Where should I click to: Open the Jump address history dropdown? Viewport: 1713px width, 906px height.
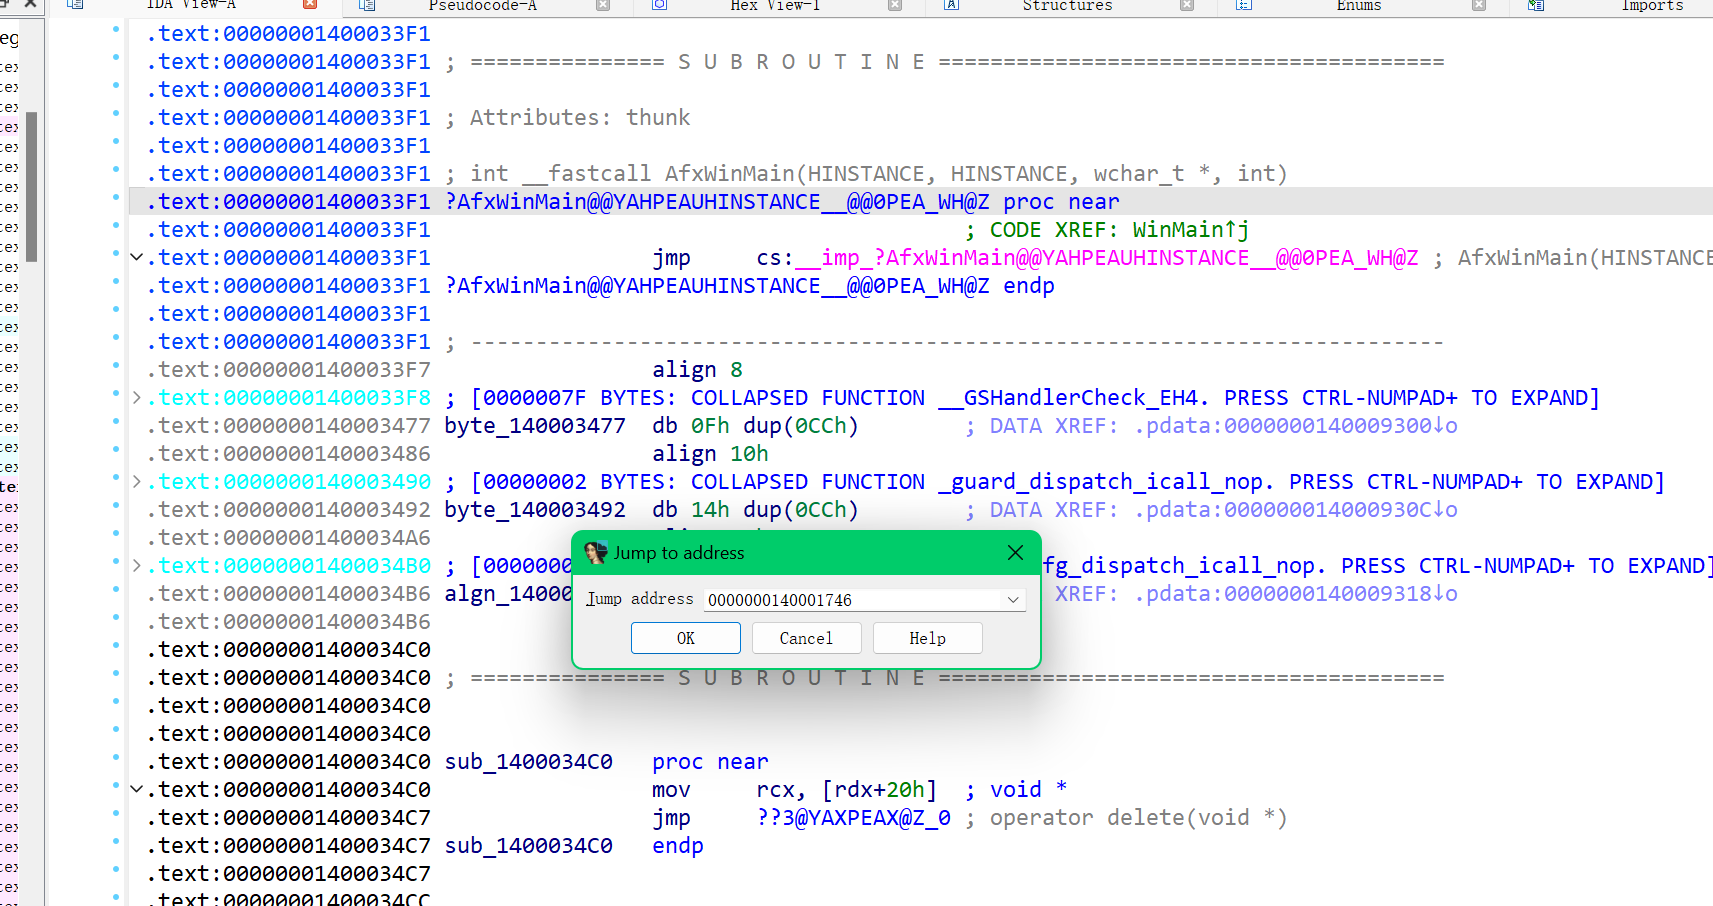click(1013, 600)
